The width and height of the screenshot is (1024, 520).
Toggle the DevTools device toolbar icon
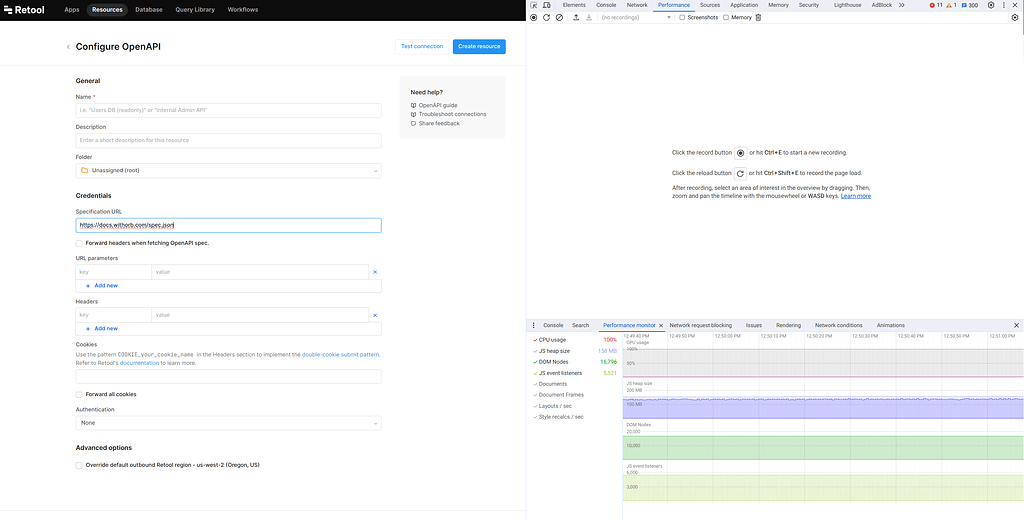point(546,5)
